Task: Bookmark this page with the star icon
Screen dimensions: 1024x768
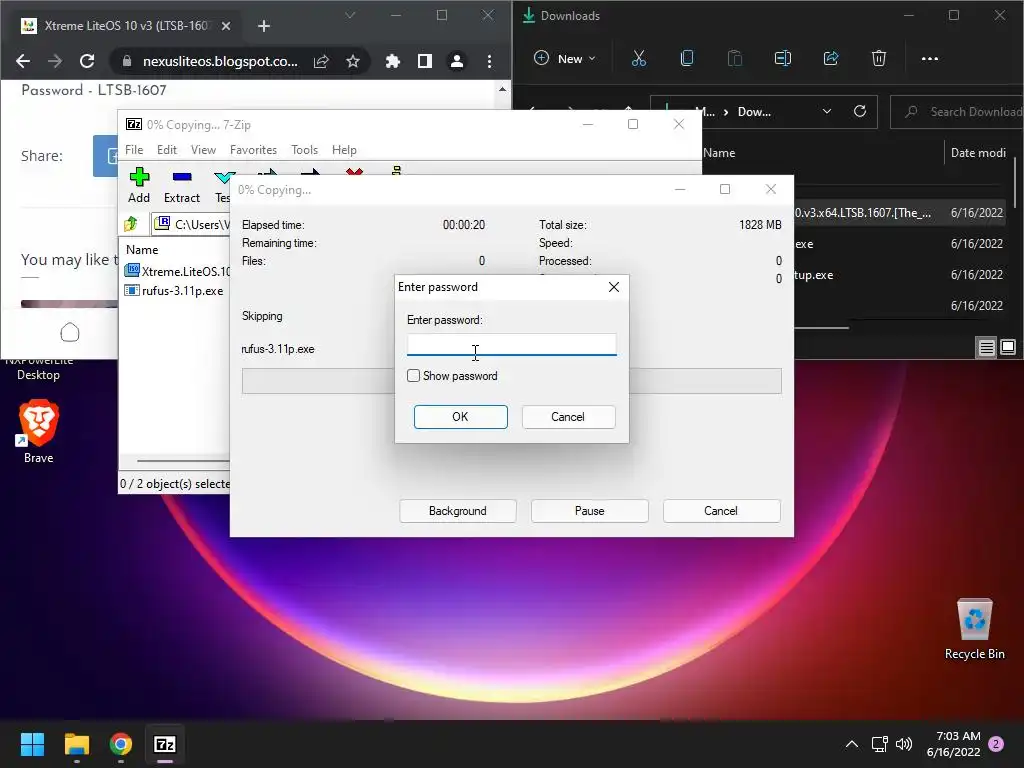Action: click(353, 61)
